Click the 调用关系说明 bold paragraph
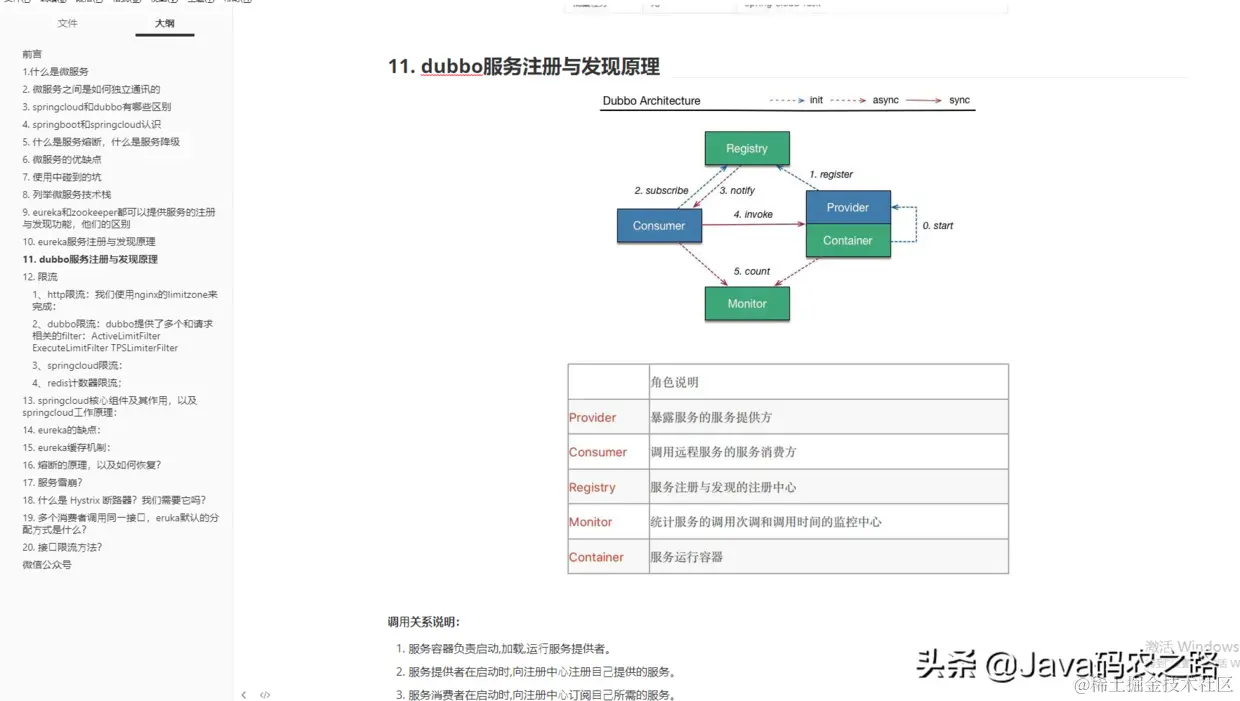The height and width of the screenshot is (701, 1240). (x=424, y=622)
